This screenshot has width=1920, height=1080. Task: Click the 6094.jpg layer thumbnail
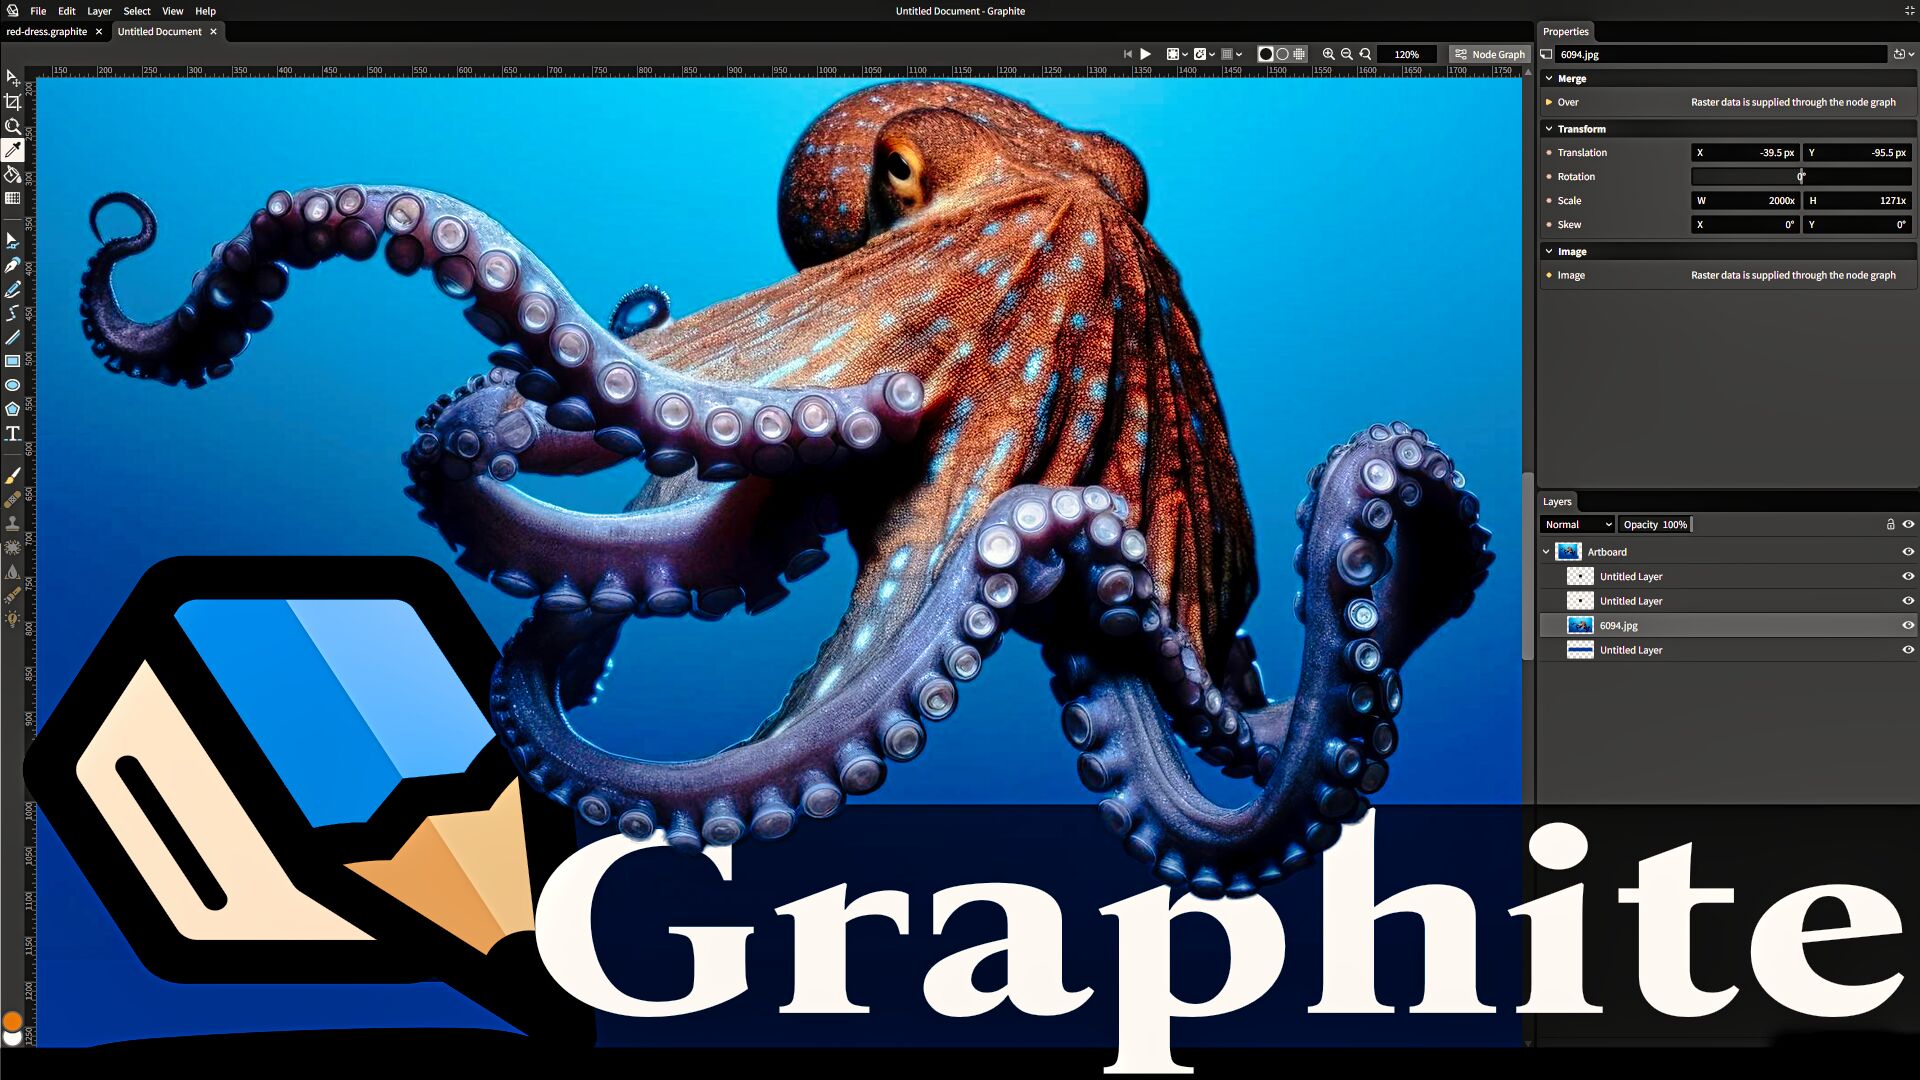(1581, 625)
